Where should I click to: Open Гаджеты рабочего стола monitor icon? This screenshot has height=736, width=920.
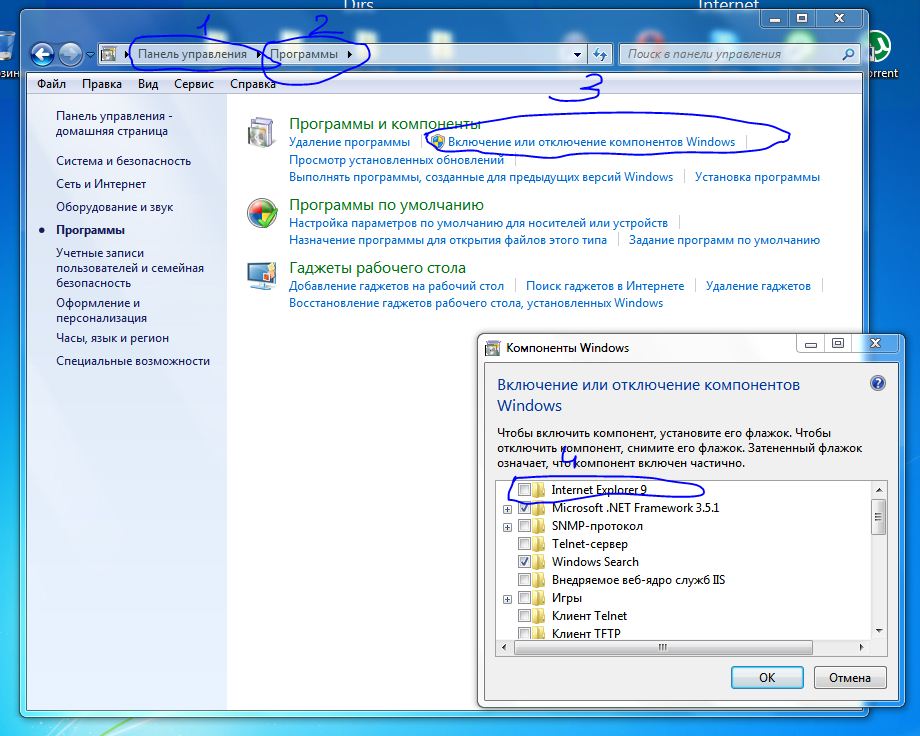pyautogui.click(x=262, y=275)
